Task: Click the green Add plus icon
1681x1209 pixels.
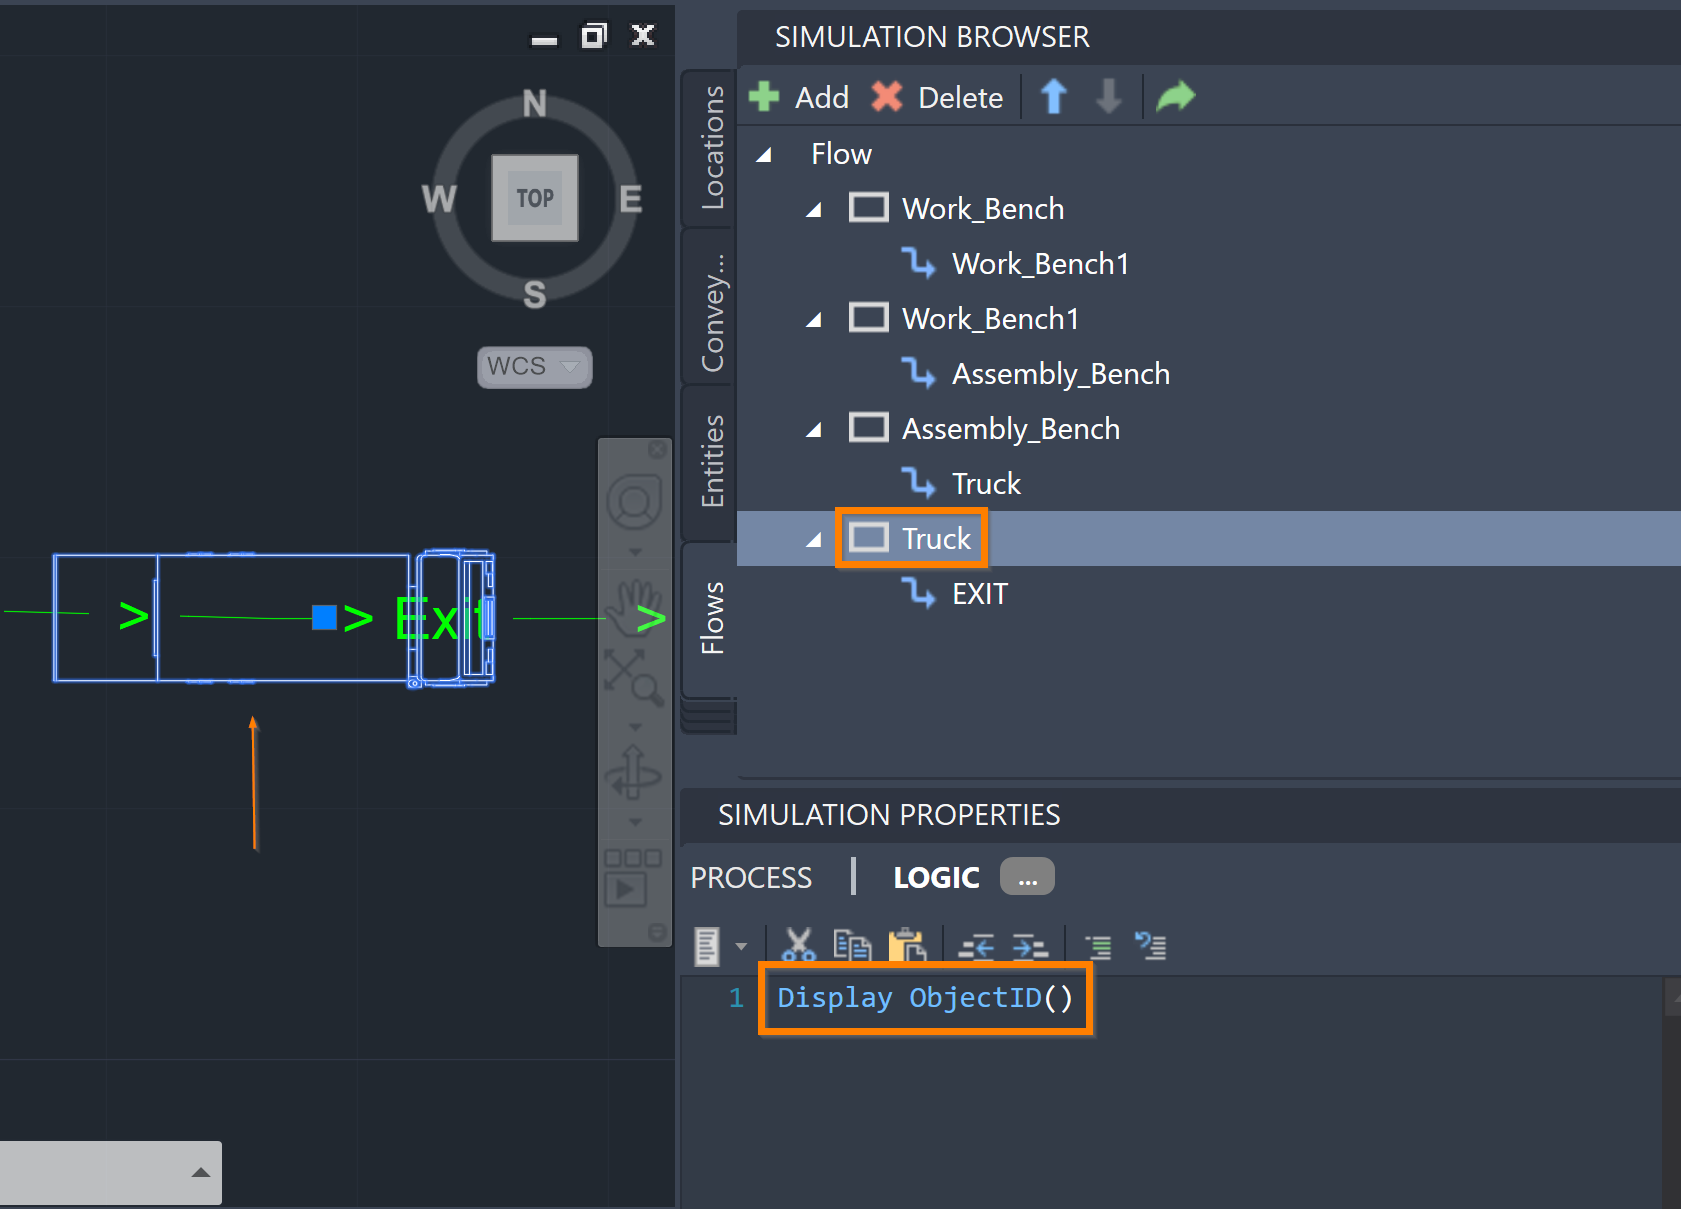Action: (x=764, y=97)
